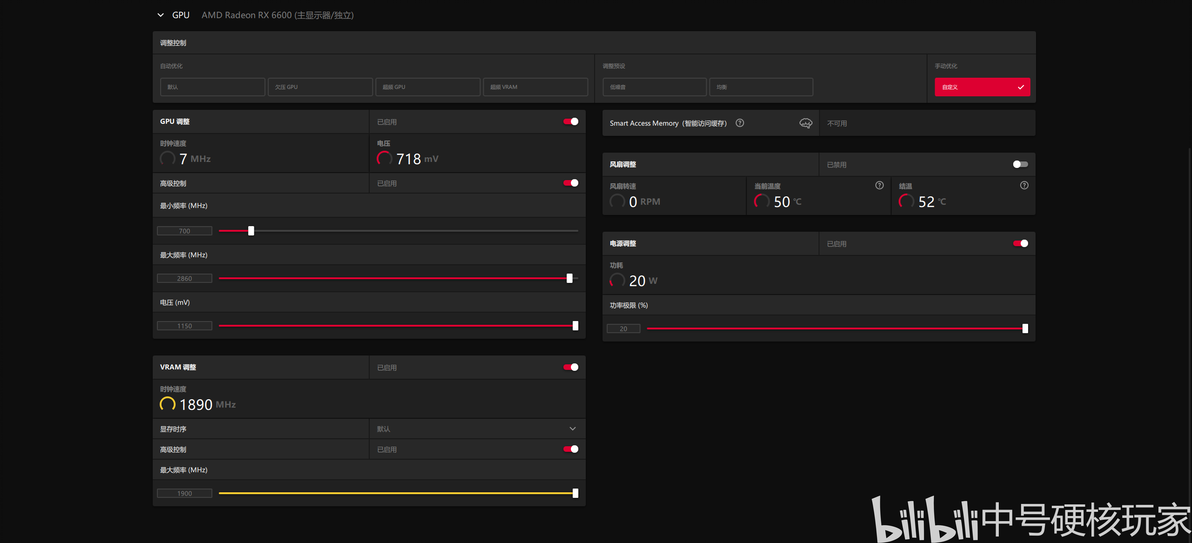Click the 1900 VRAM frequency field

(185, 493)
